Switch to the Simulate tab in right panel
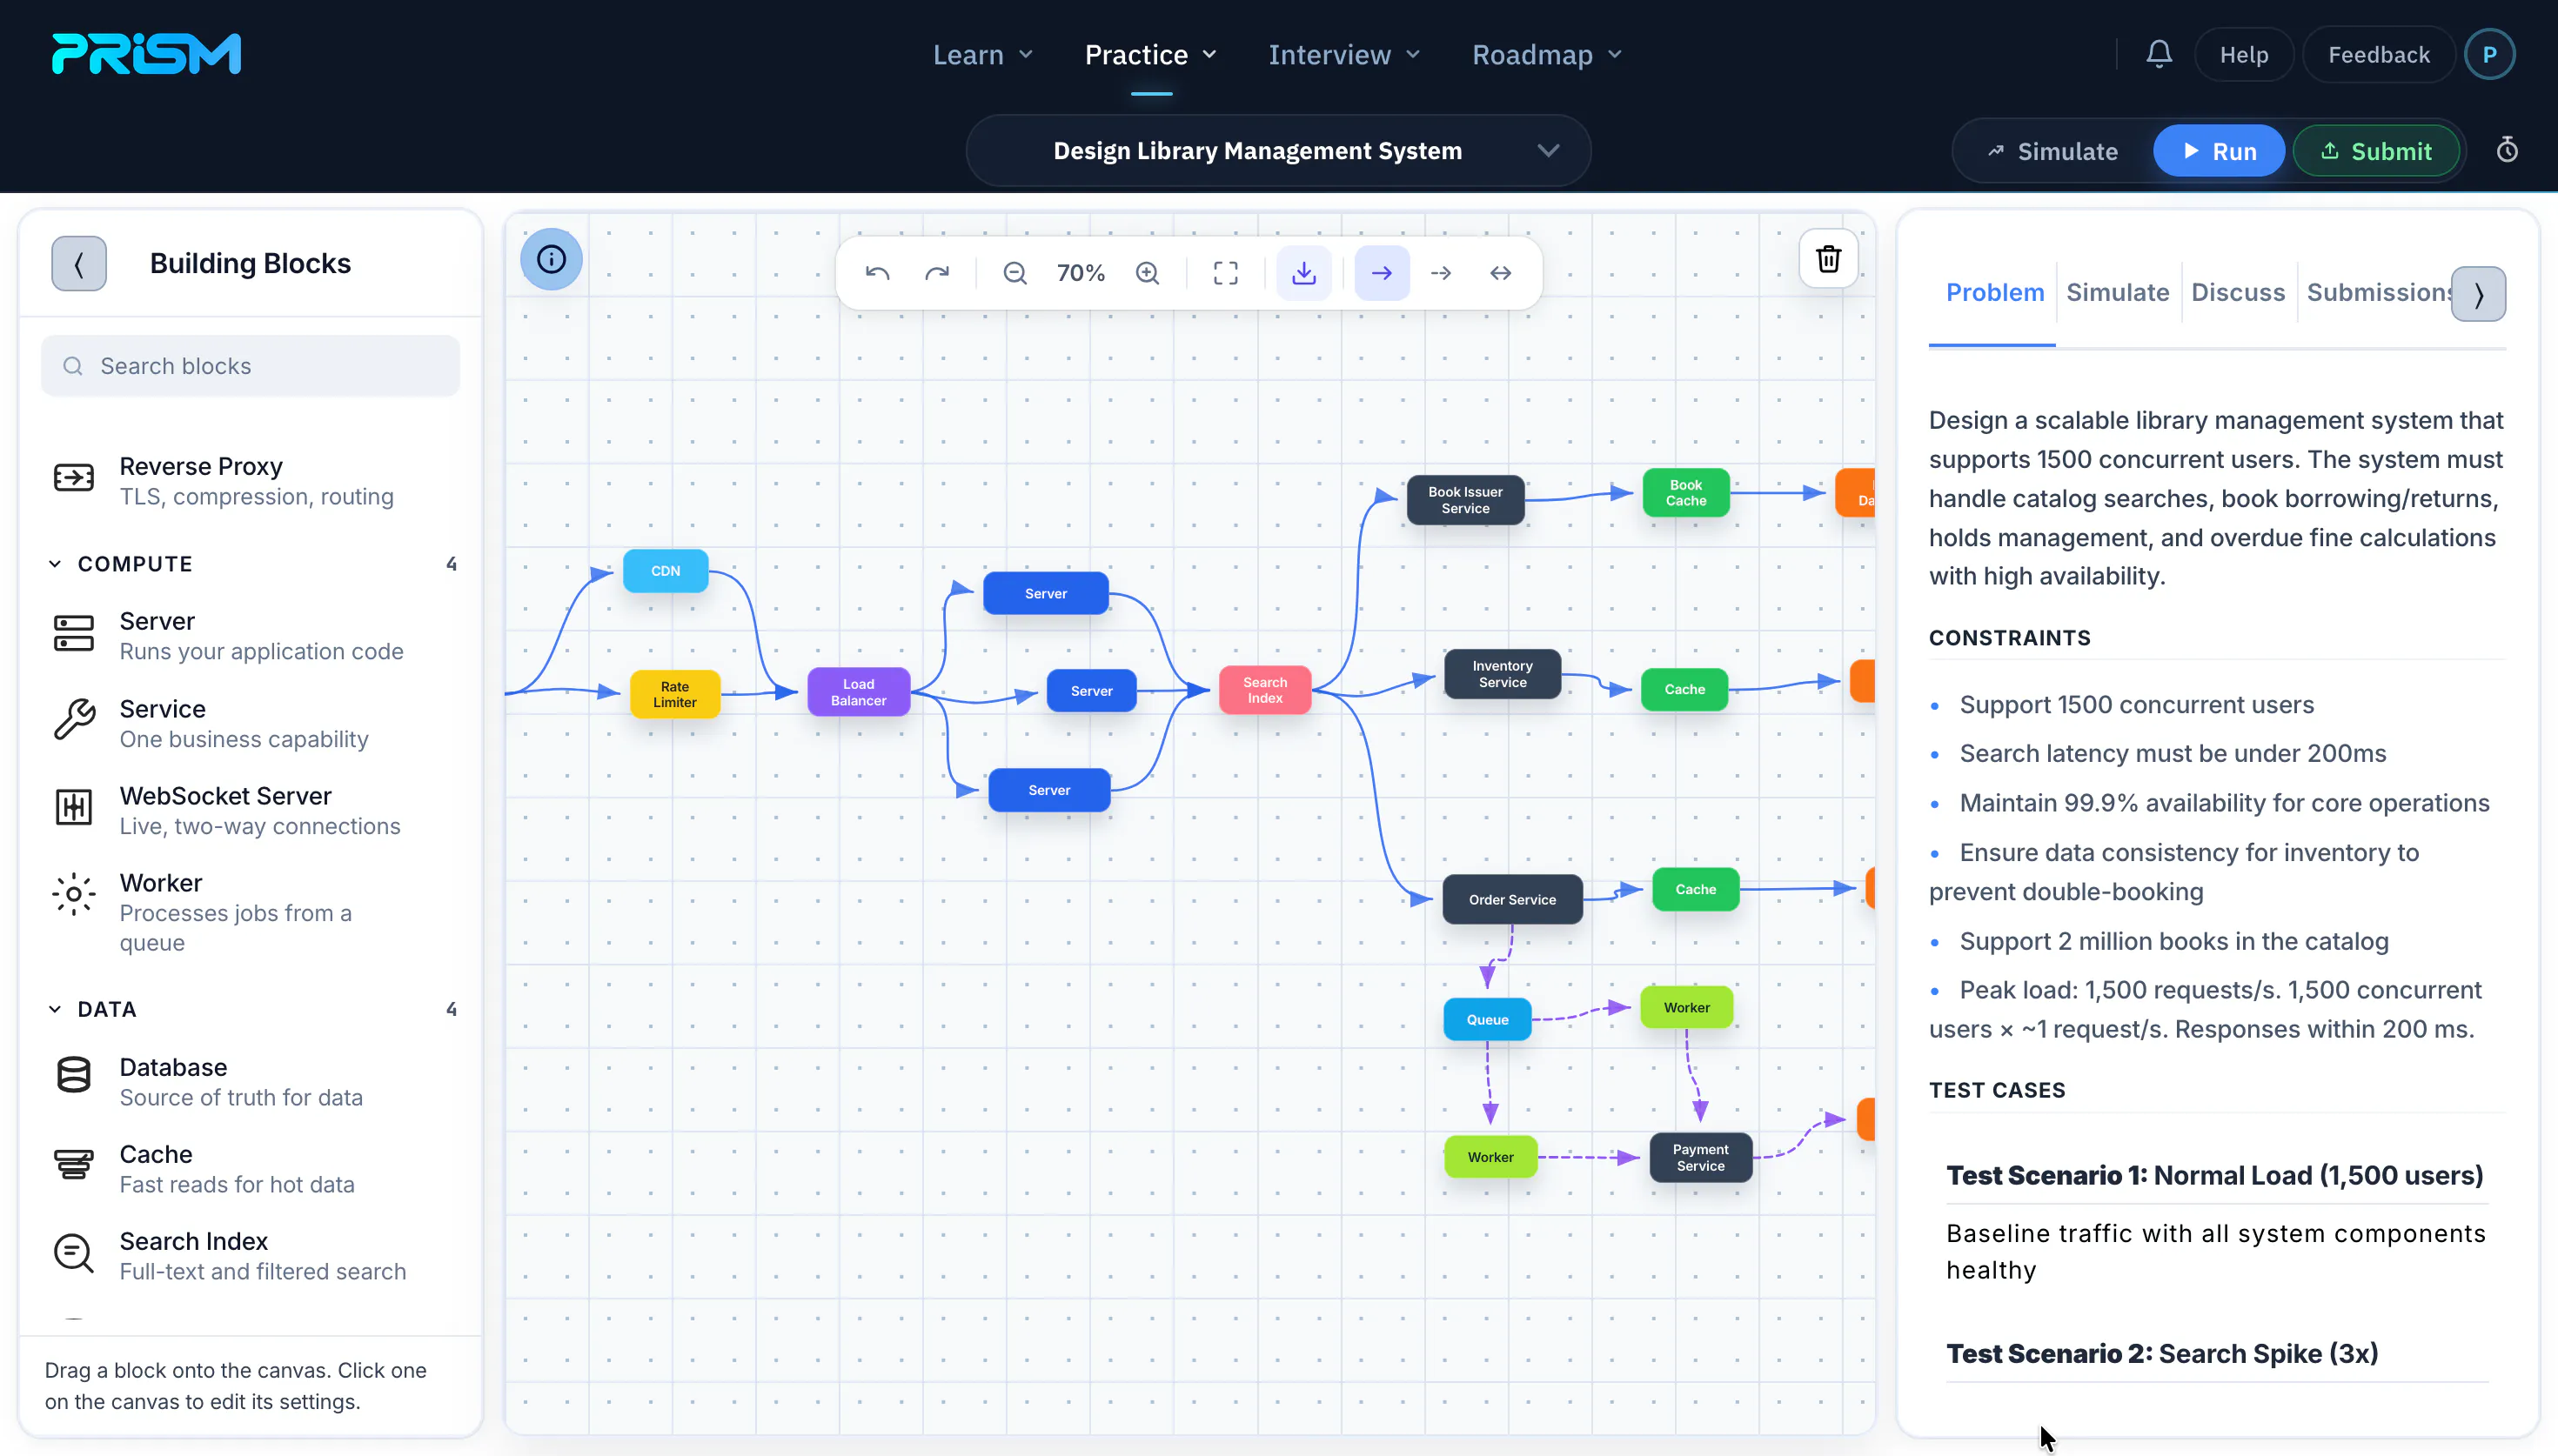This screenshot has height=1456, width=2558. (2117, 293)
